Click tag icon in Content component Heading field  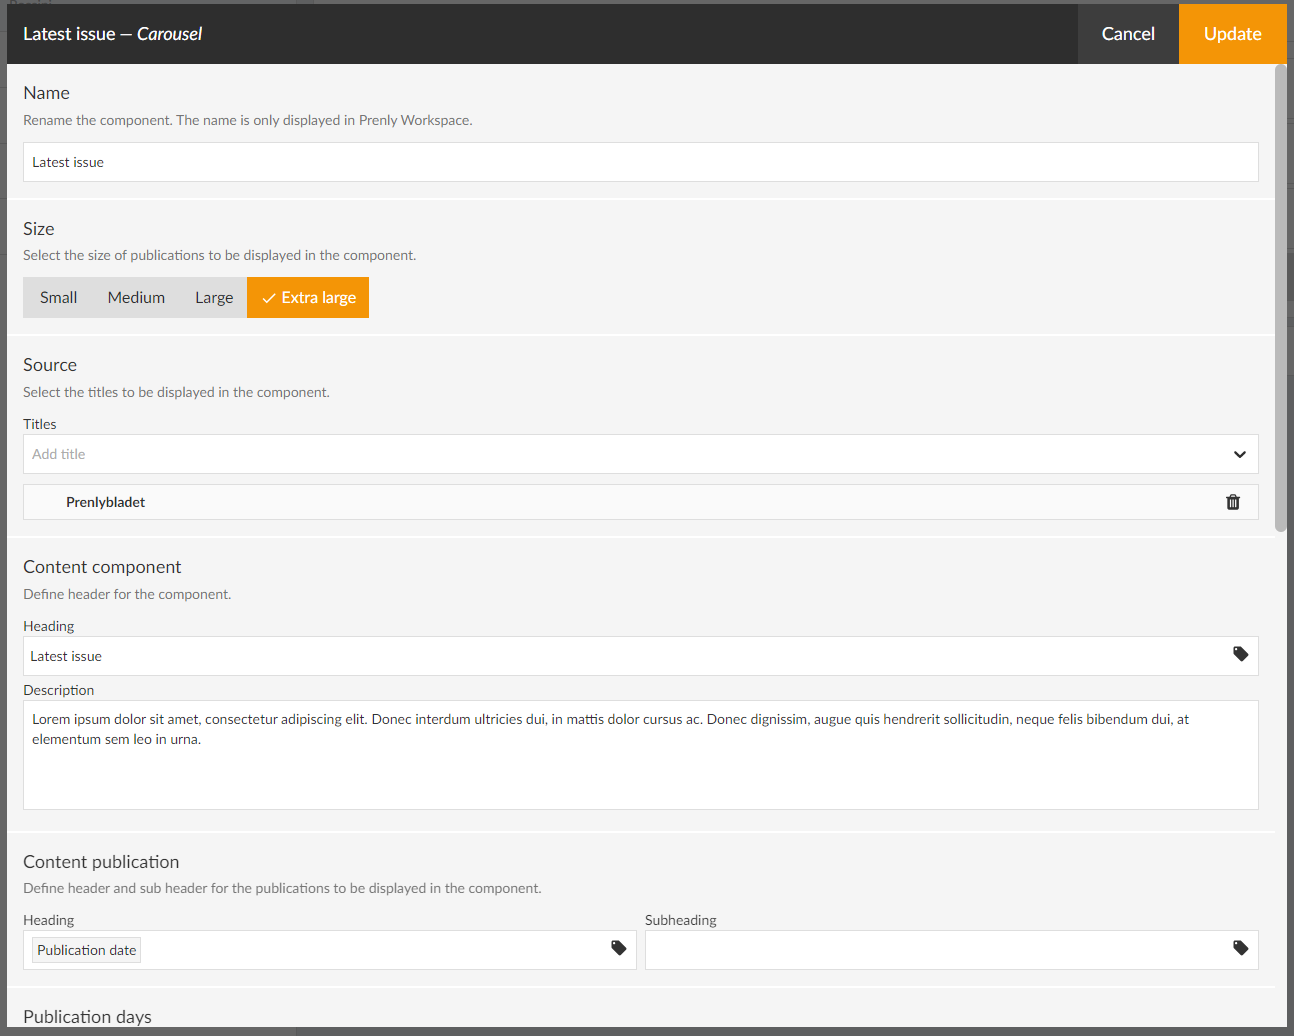(x=1240, y=654)
